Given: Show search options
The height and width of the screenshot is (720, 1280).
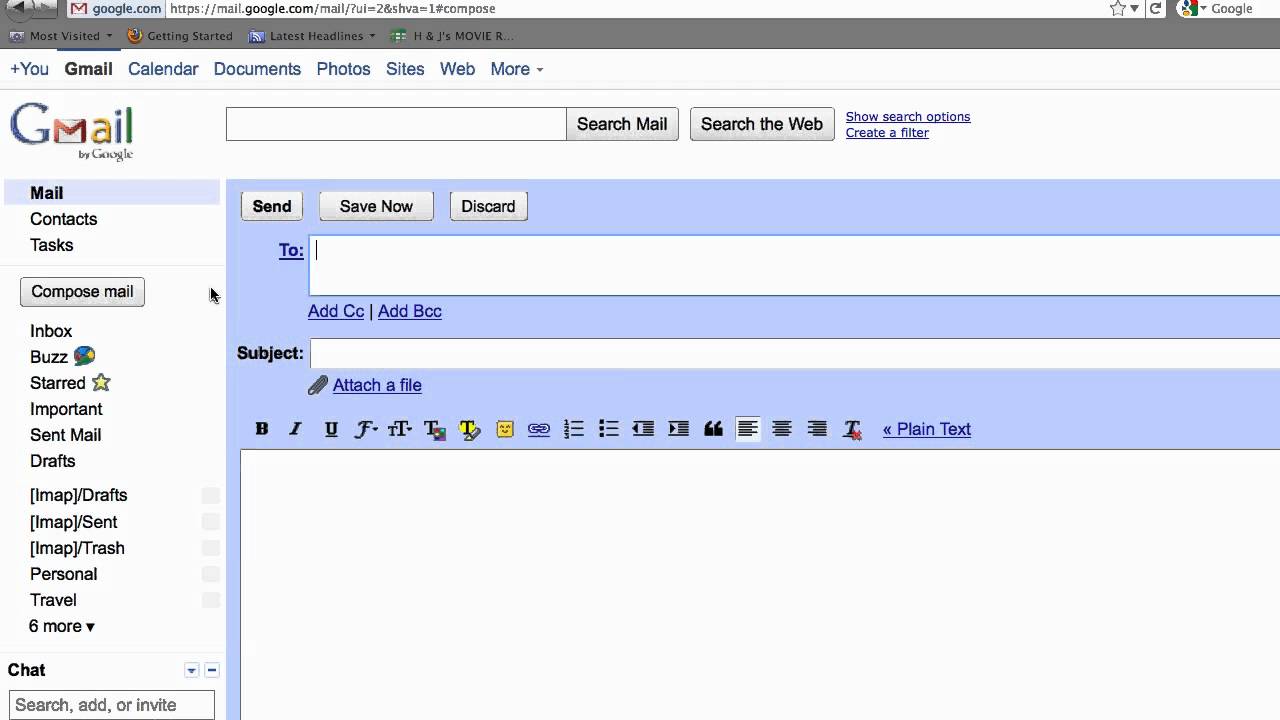Looking at the screenshot, I should [x=908, y=117].
